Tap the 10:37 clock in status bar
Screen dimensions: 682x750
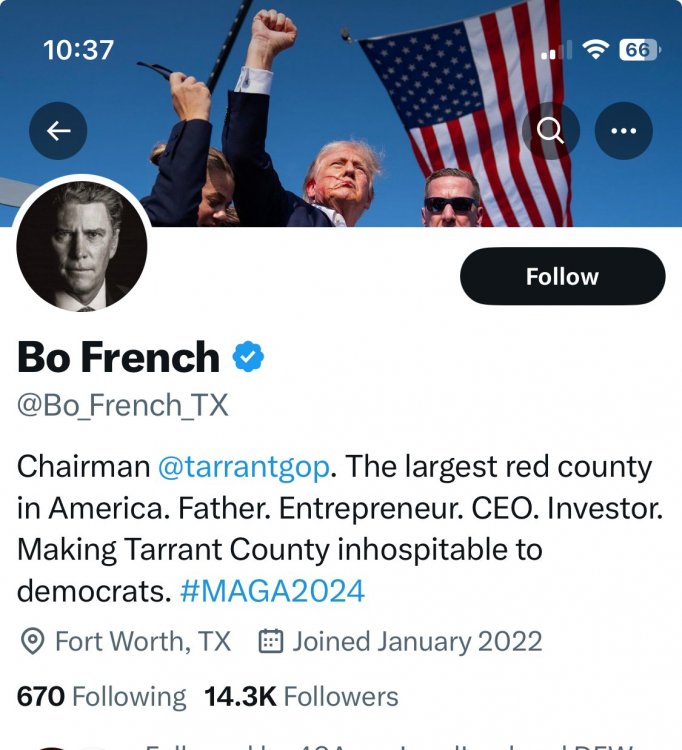[x=78, y=49]
